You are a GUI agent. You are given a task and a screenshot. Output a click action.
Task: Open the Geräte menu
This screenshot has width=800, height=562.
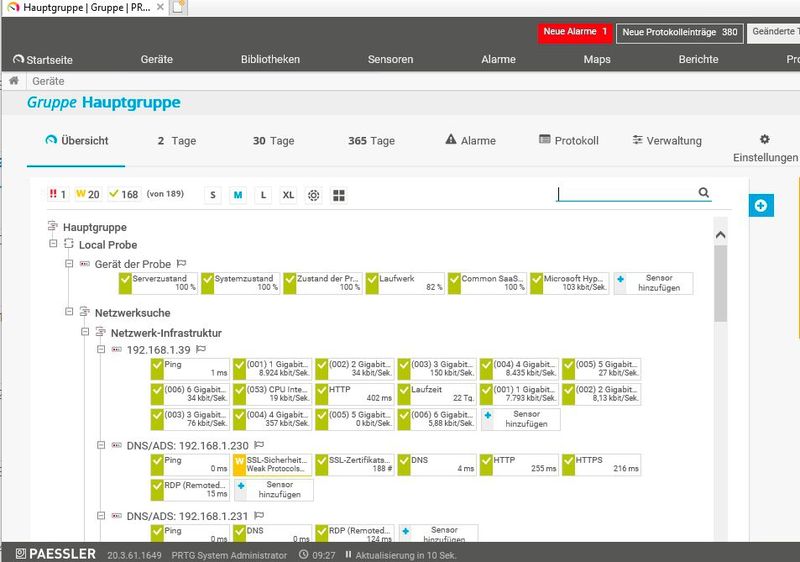click(157, 59)
